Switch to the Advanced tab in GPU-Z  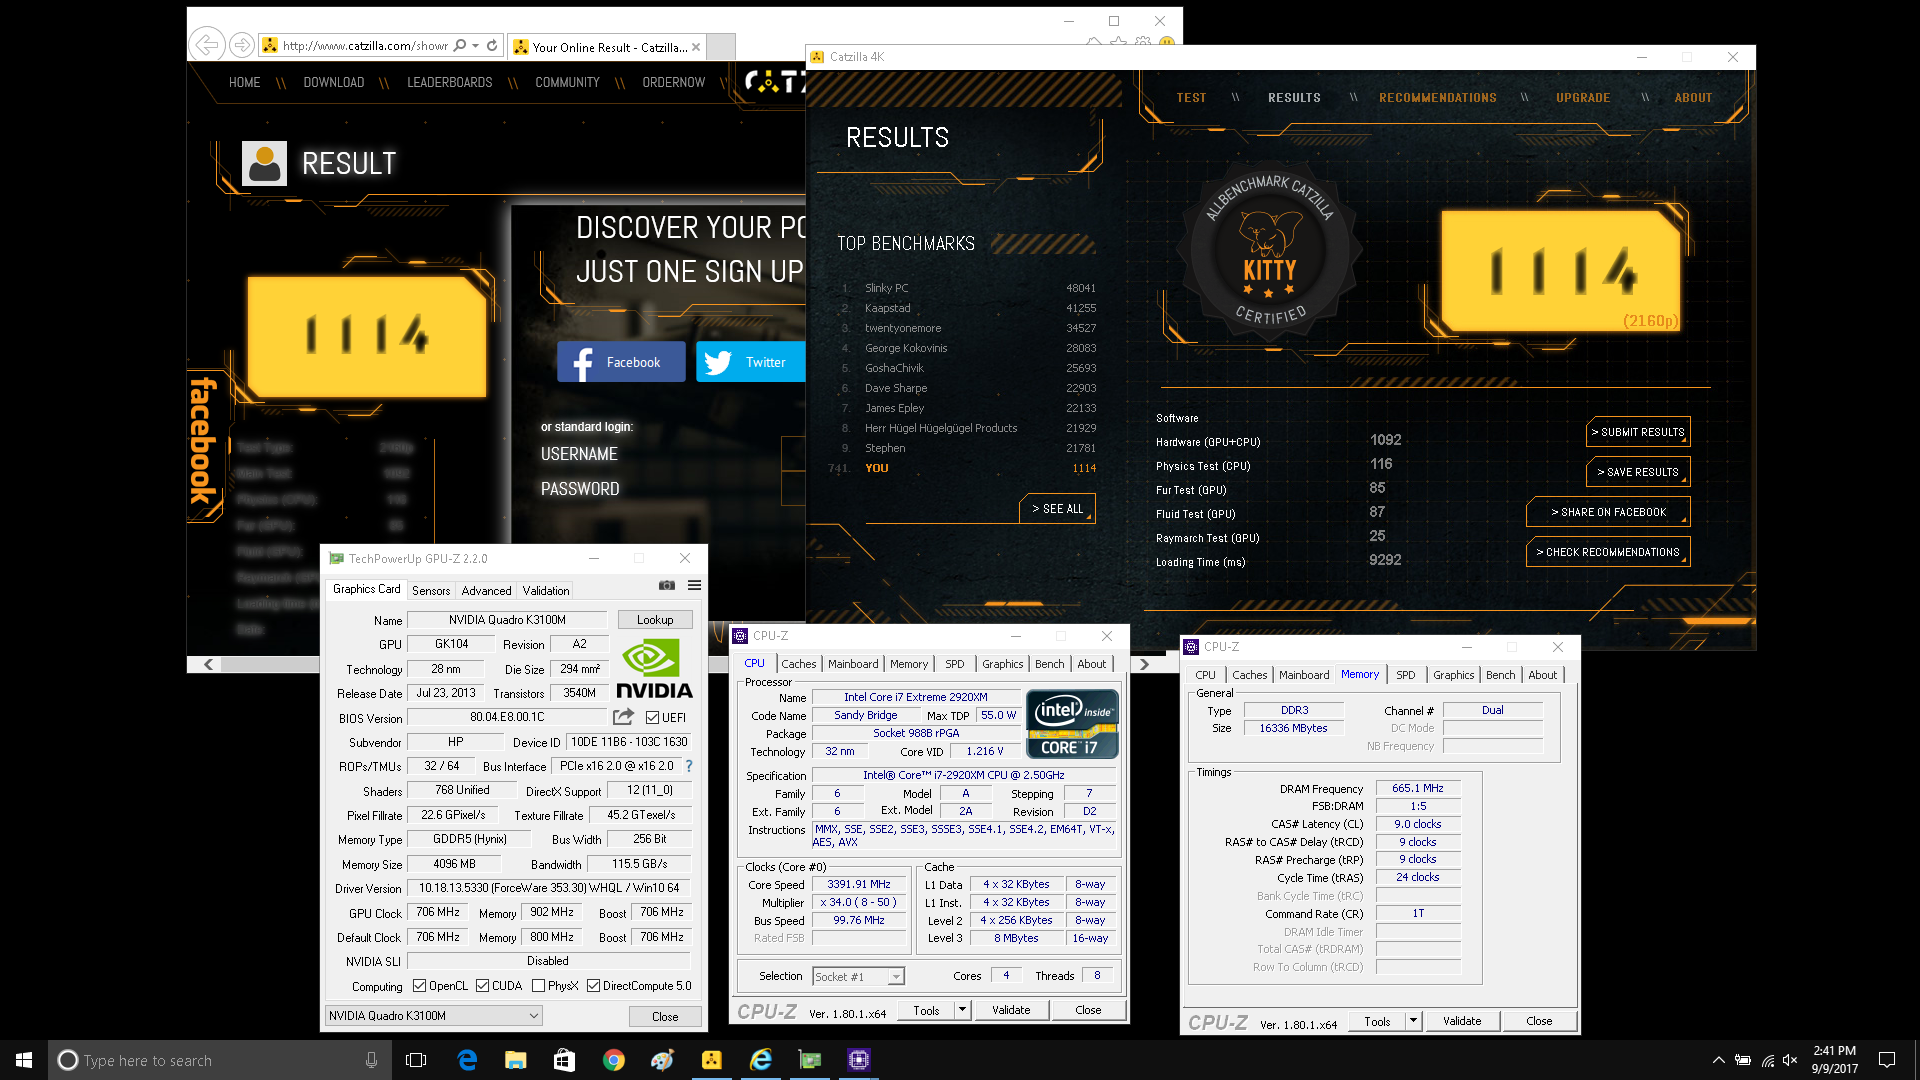(x=486, y=590)
